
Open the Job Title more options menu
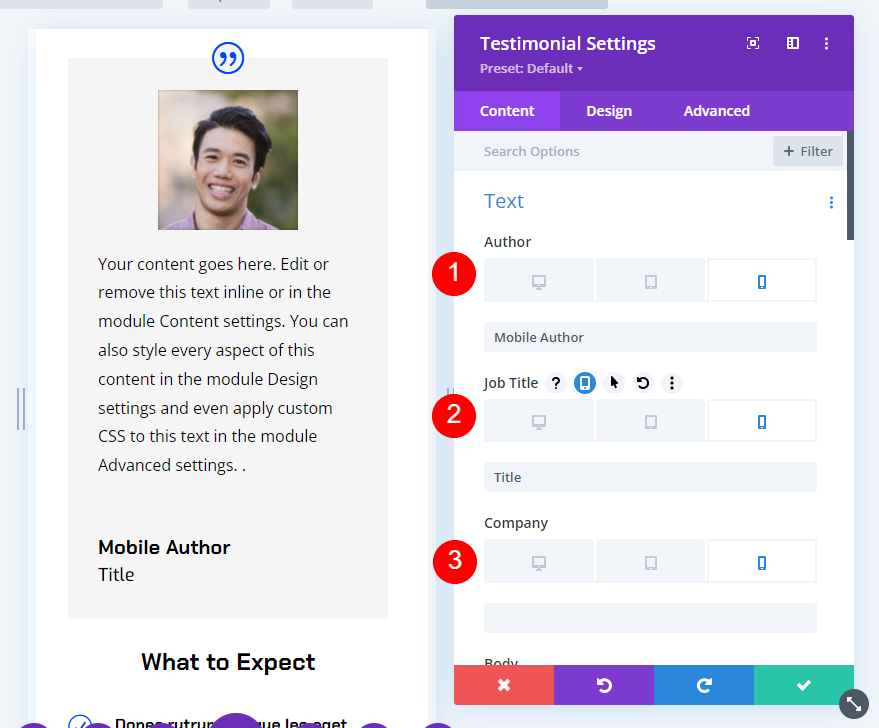[x=672, y=383]
